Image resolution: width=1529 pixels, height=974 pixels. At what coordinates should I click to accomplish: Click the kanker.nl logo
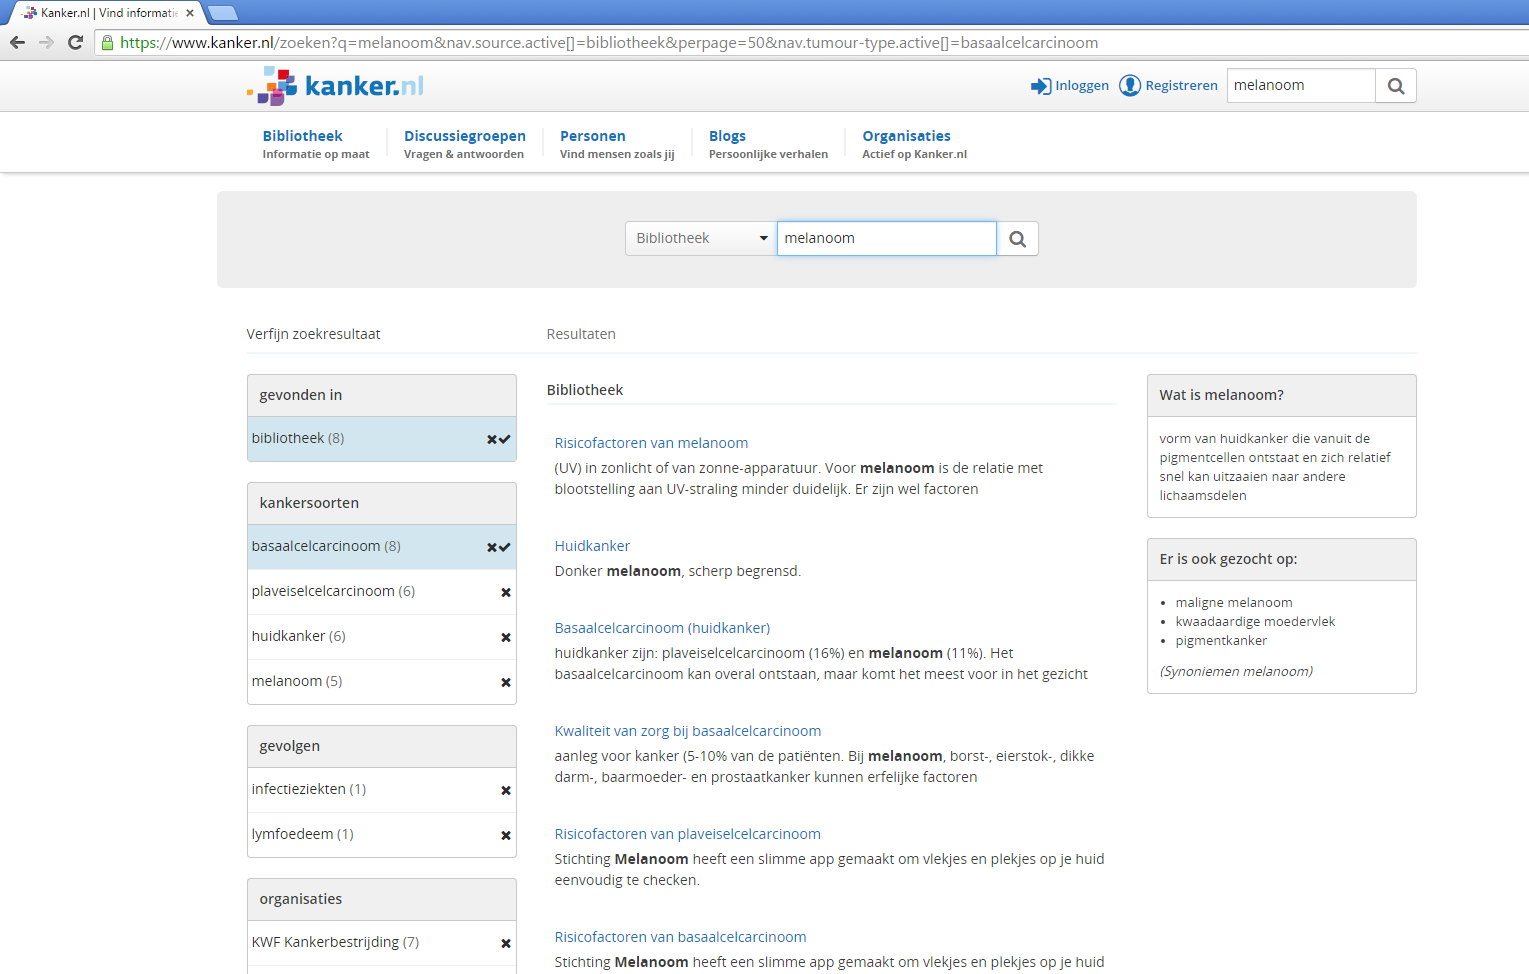coord(336,86)
